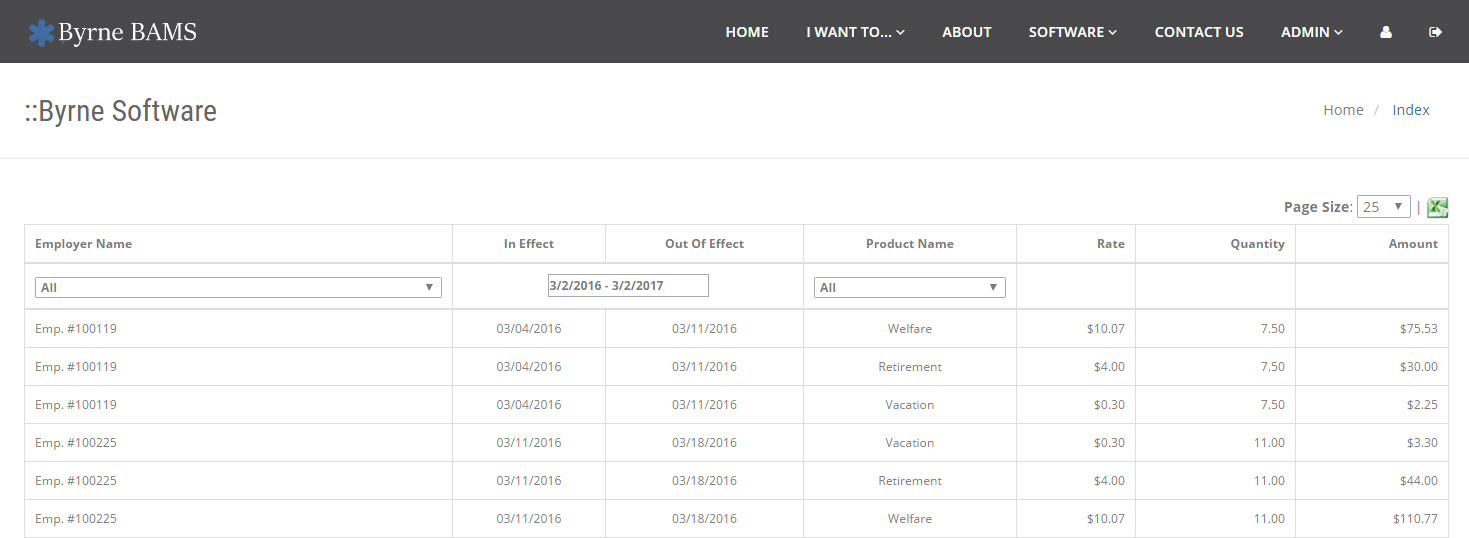The height and width of the screenshot is (538, 1469).
Task: Sort by Quantity column header
Action: click(x=1257, y=244)
